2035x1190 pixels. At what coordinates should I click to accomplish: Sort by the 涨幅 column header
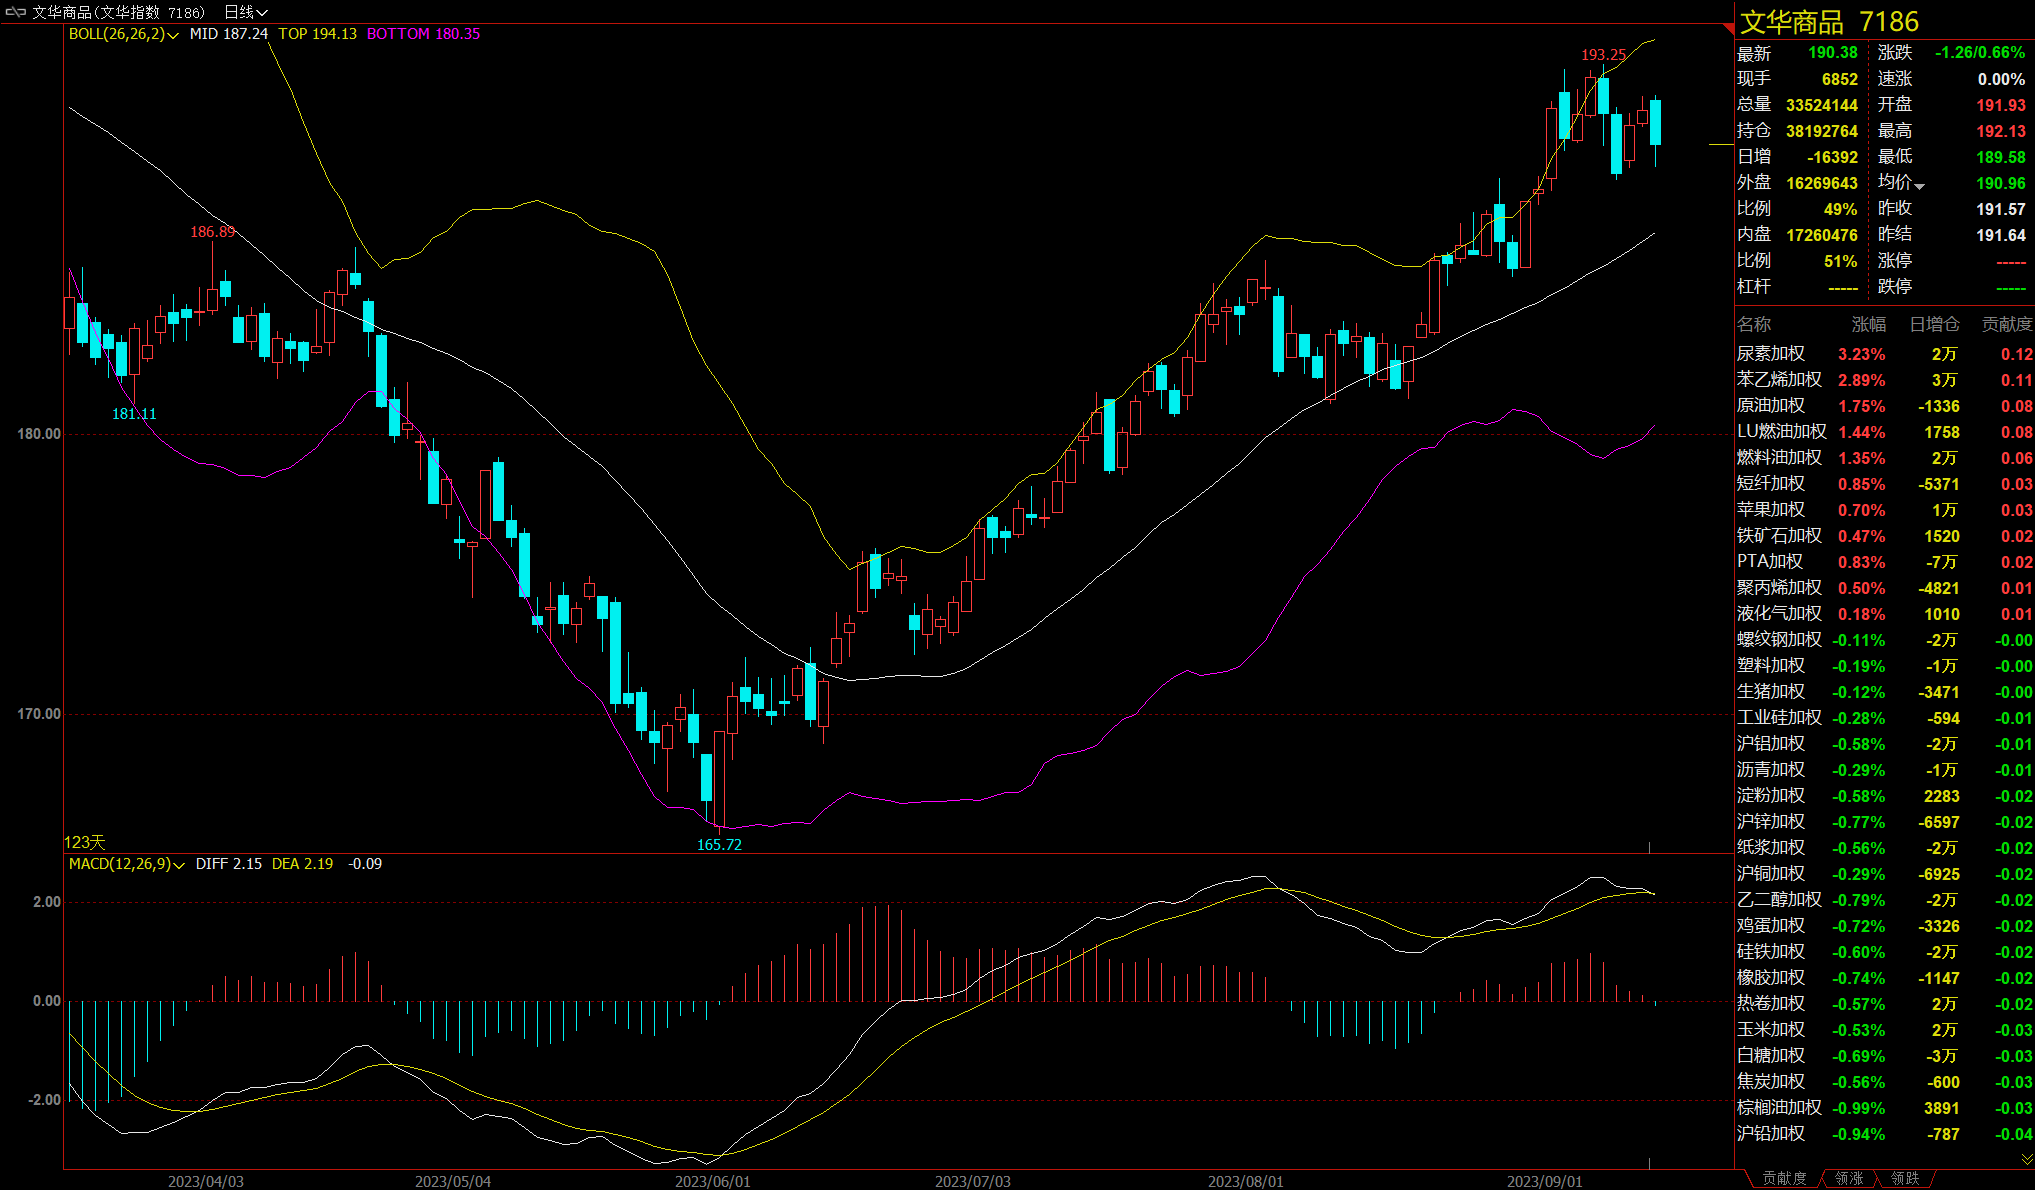(1869, 324)
